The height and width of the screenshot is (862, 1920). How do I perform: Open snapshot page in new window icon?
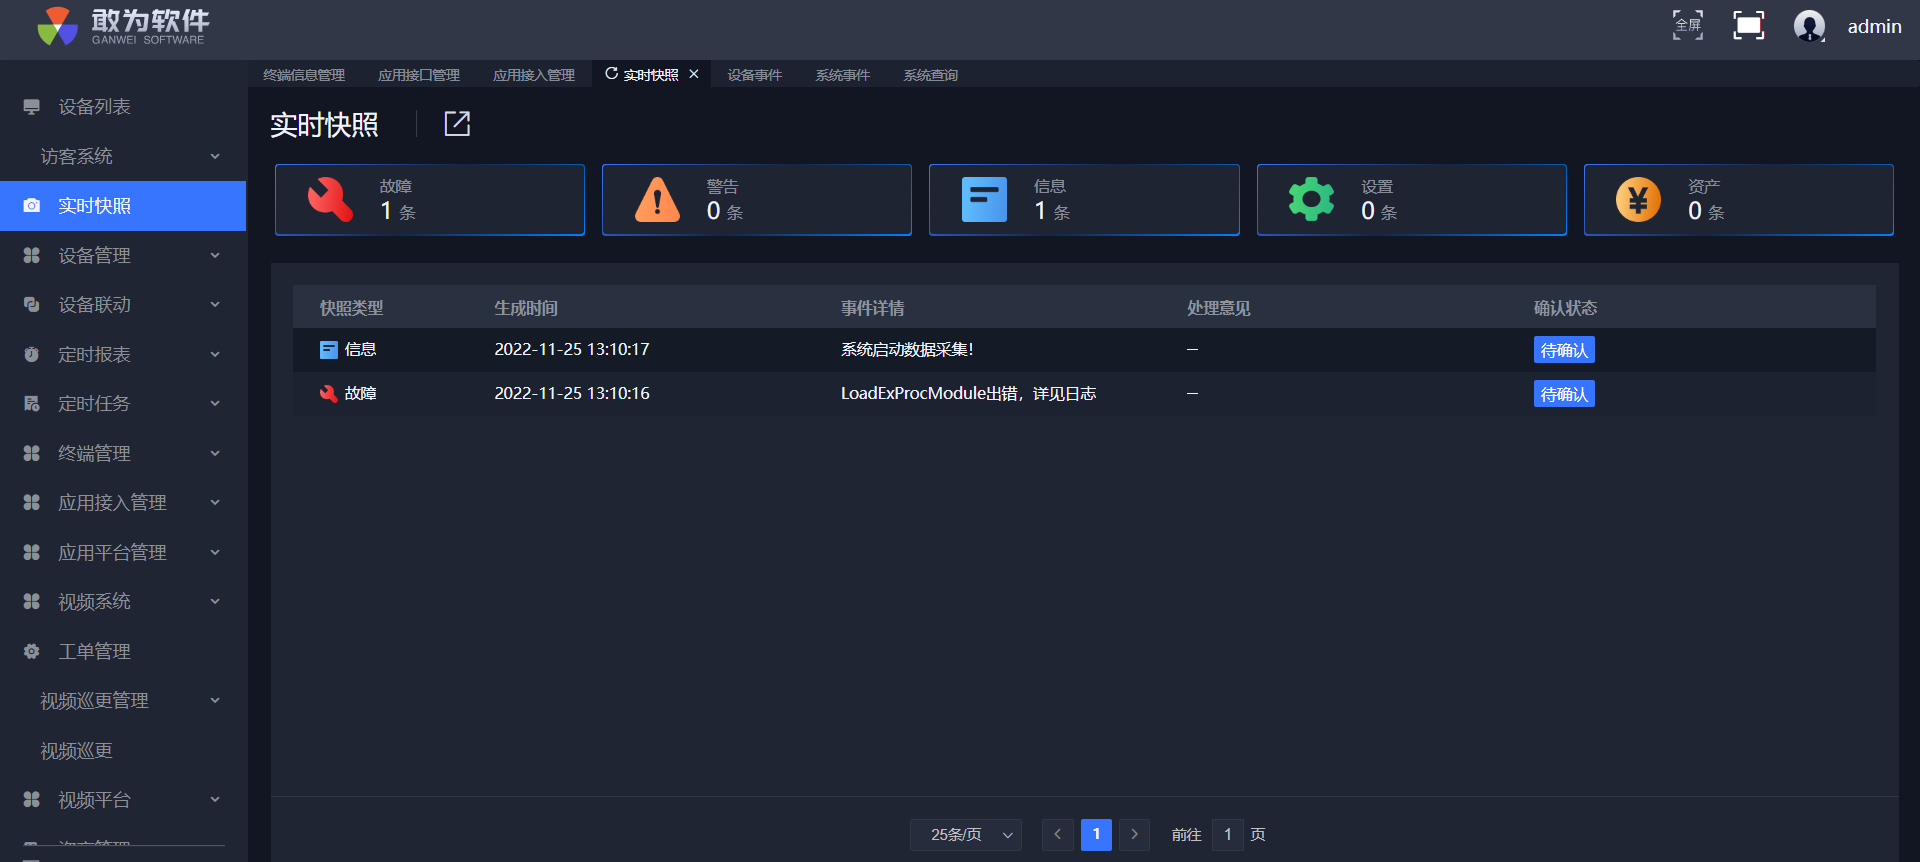[x=457, y=124]
